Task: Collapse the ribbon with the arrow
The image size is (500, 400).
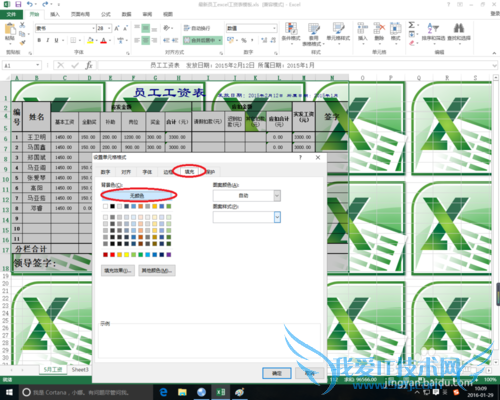Action: (x=494, y=53)
